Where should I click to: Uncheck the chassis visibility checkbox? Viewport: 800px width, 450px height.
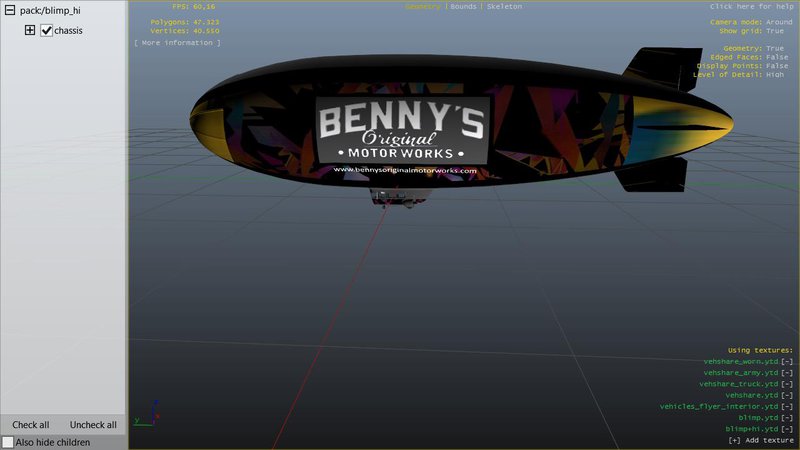pos(46,30)
